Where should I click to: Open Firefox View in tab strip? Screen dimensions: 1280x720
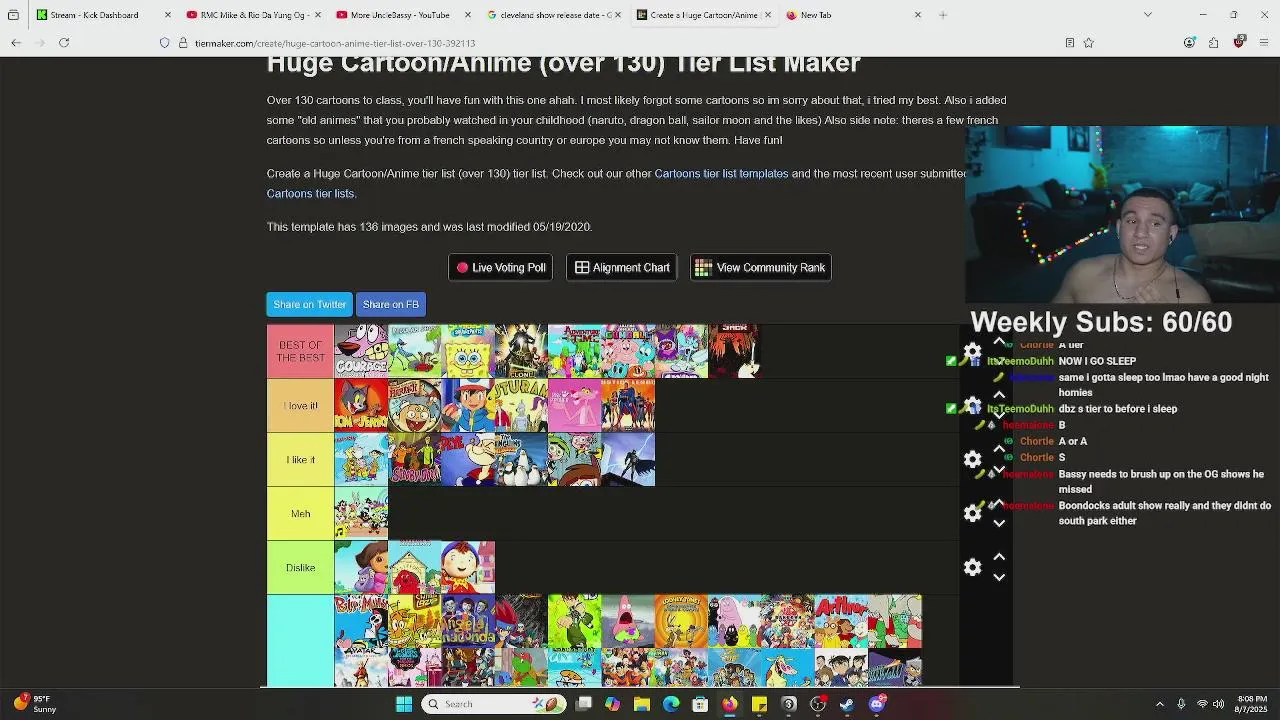click(13, 15)
